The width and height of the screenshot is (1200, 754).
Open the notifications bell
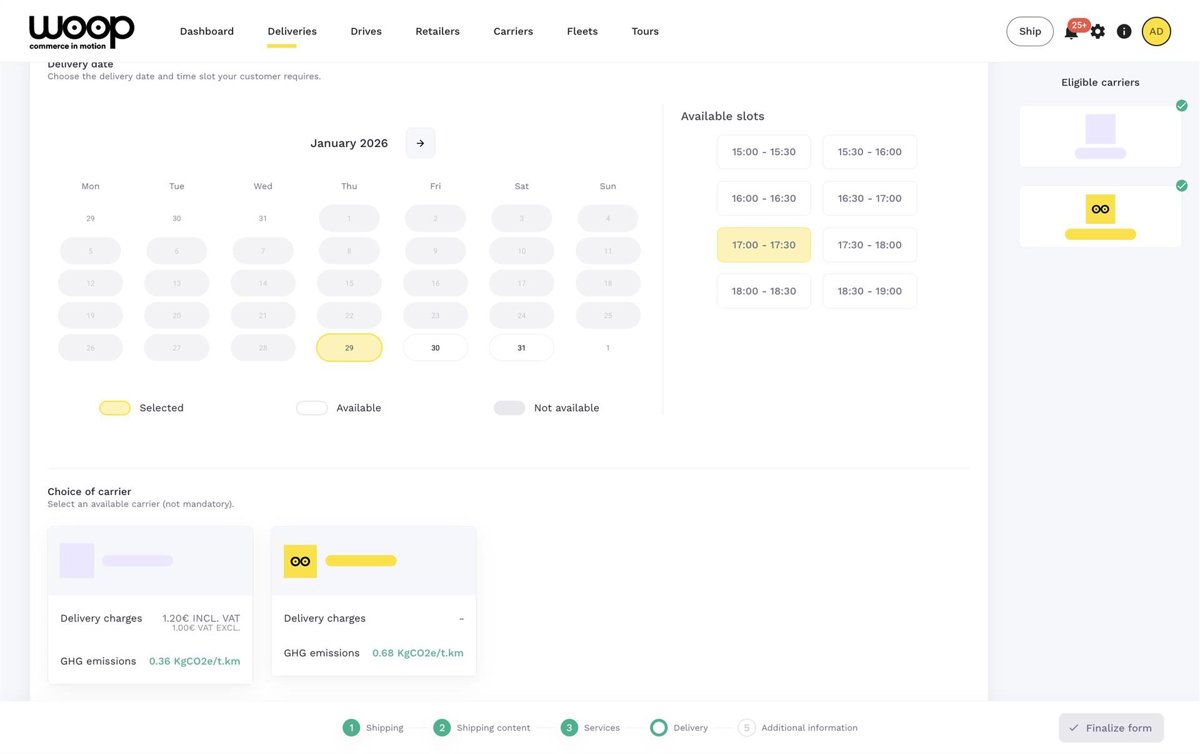1071,32
